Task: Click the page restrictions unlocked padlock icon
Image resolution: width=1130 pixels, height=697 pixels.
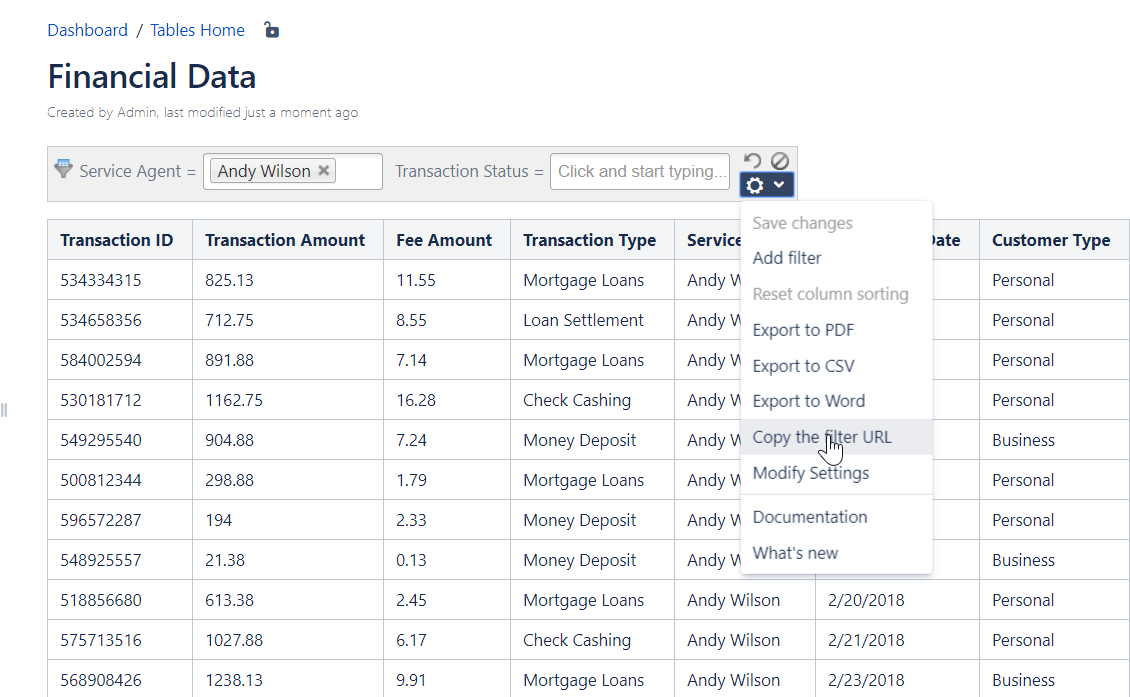Action: tap(271, 30)
